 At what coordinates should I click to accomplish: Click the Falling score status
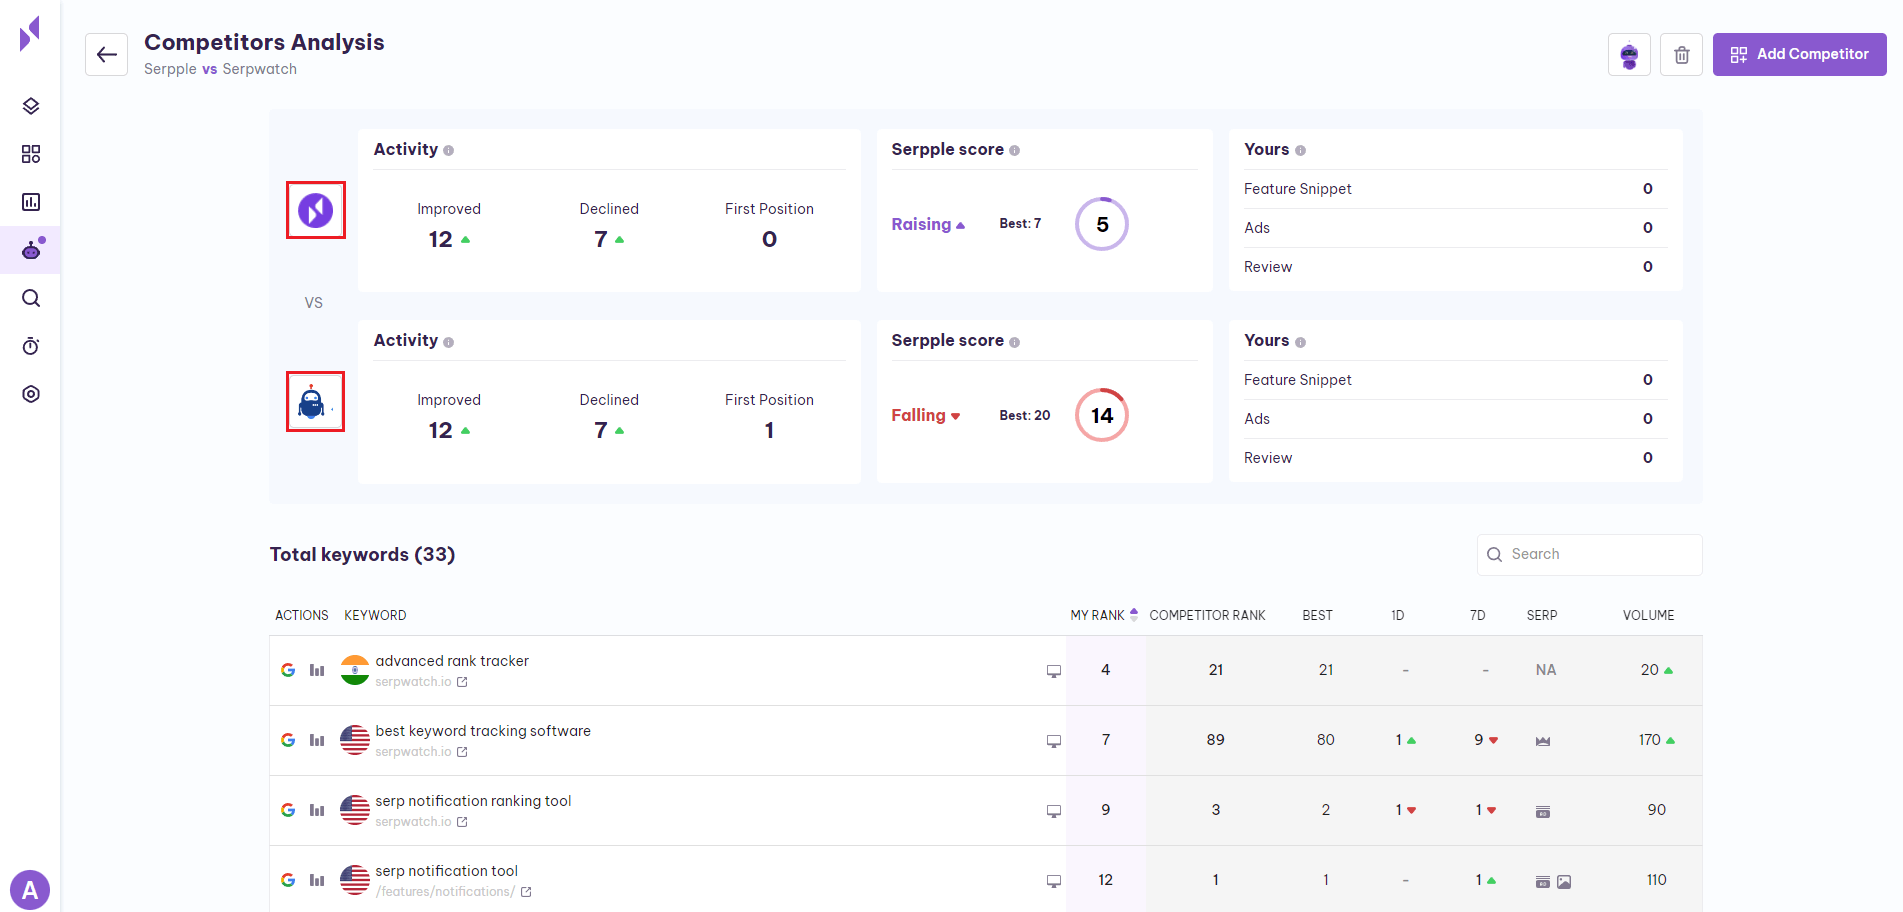[925, 415]
